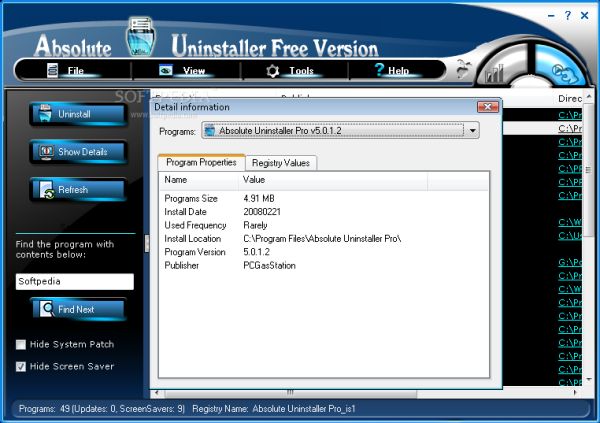Click the Tools gear icon
Screen dimensions: 600x423
pyautogui.click(x=273, y=71)
